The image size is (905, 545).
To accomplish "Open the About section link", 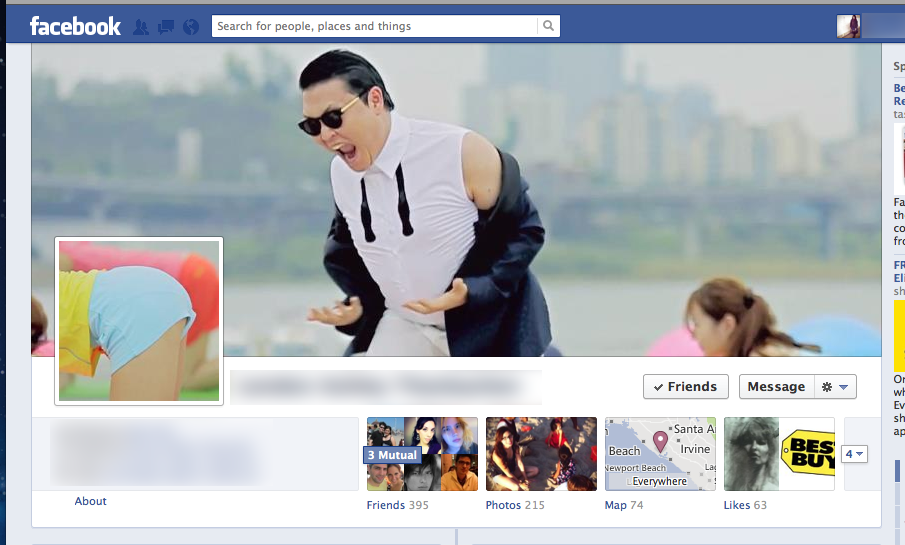I will pyautogui.click(x=90, y=501).
